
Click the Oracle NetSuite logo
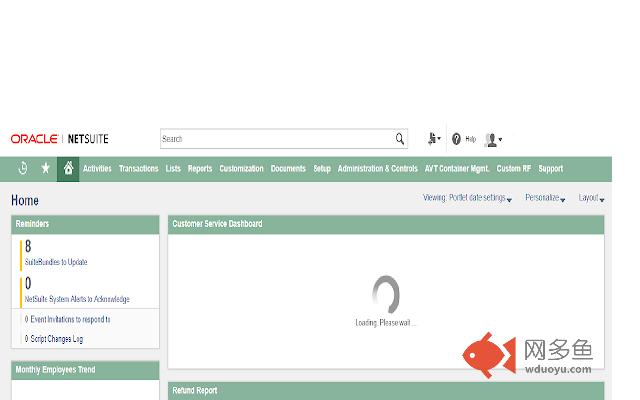[x=60, y=139]
